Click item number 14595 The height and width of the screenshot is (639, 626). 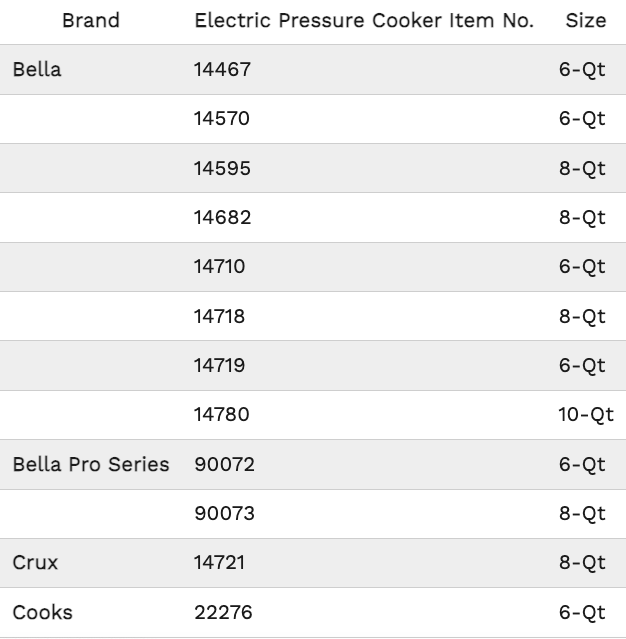223,168
